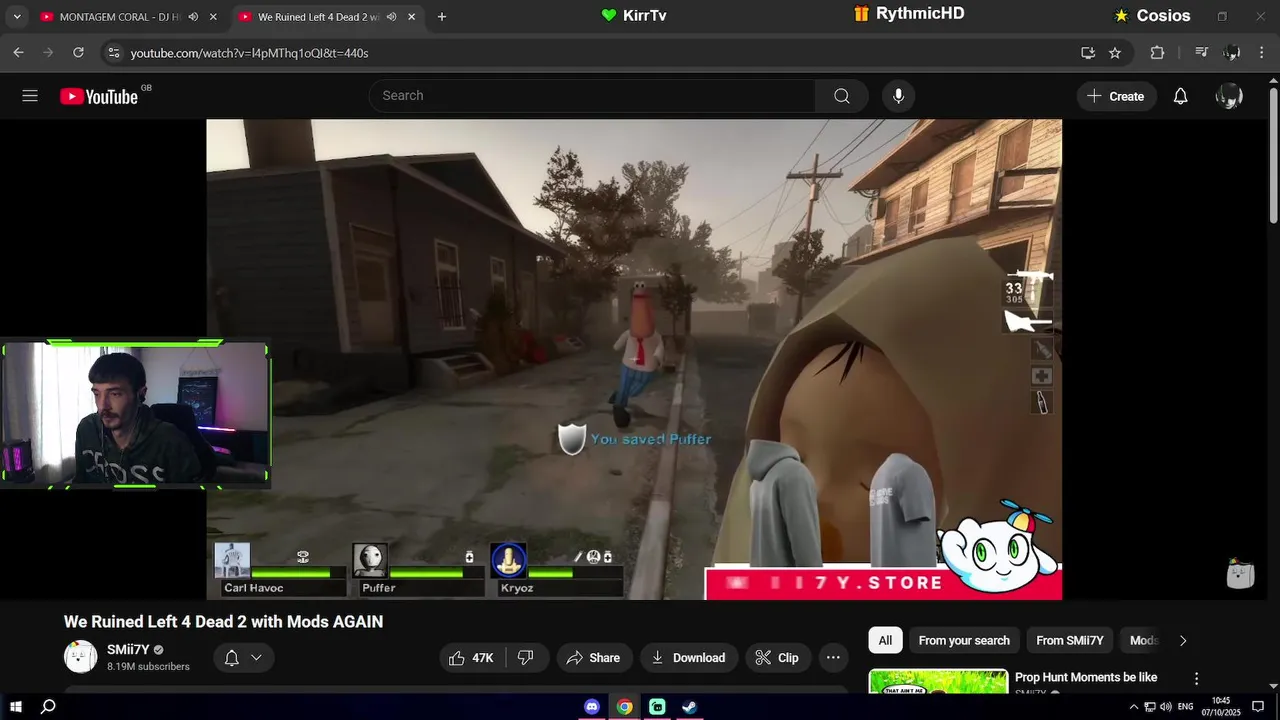This screenshot has height=720, width=1280.
Task: Mute audio on the MONTAGEM CORAL tab
Action: tap(193, 17)
